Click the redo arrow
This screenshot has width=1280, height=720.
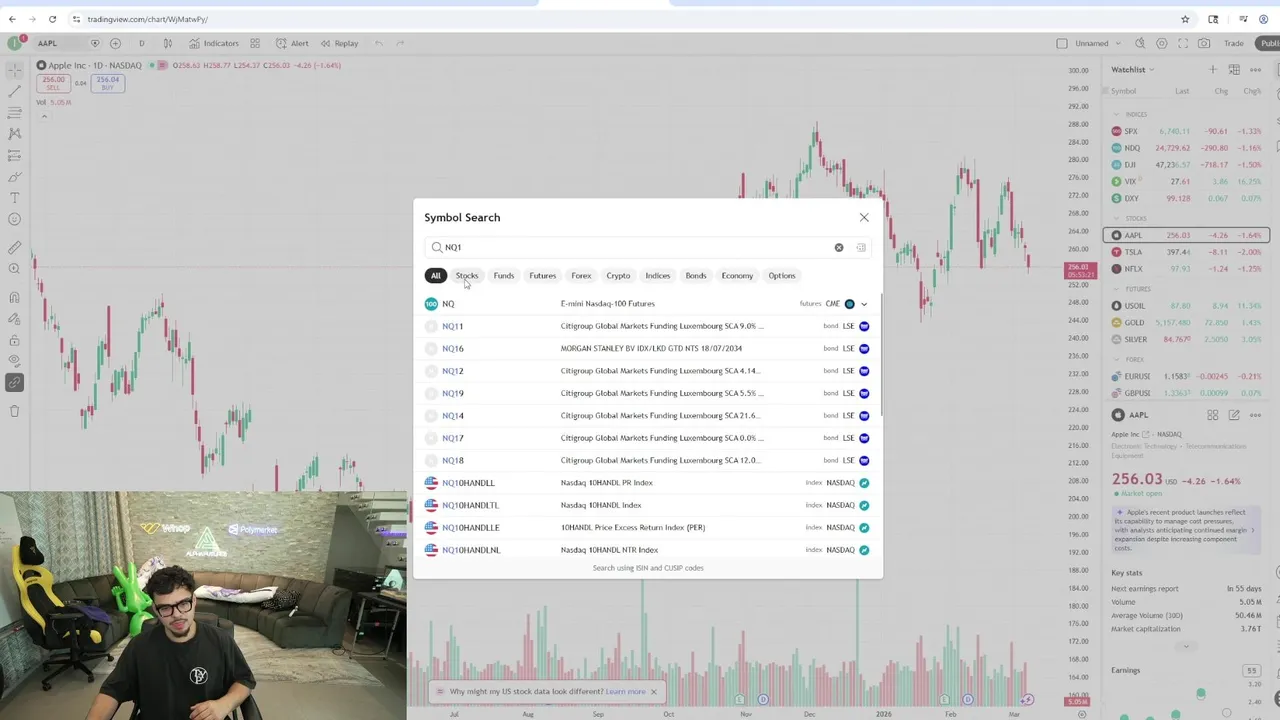[400, 43]
